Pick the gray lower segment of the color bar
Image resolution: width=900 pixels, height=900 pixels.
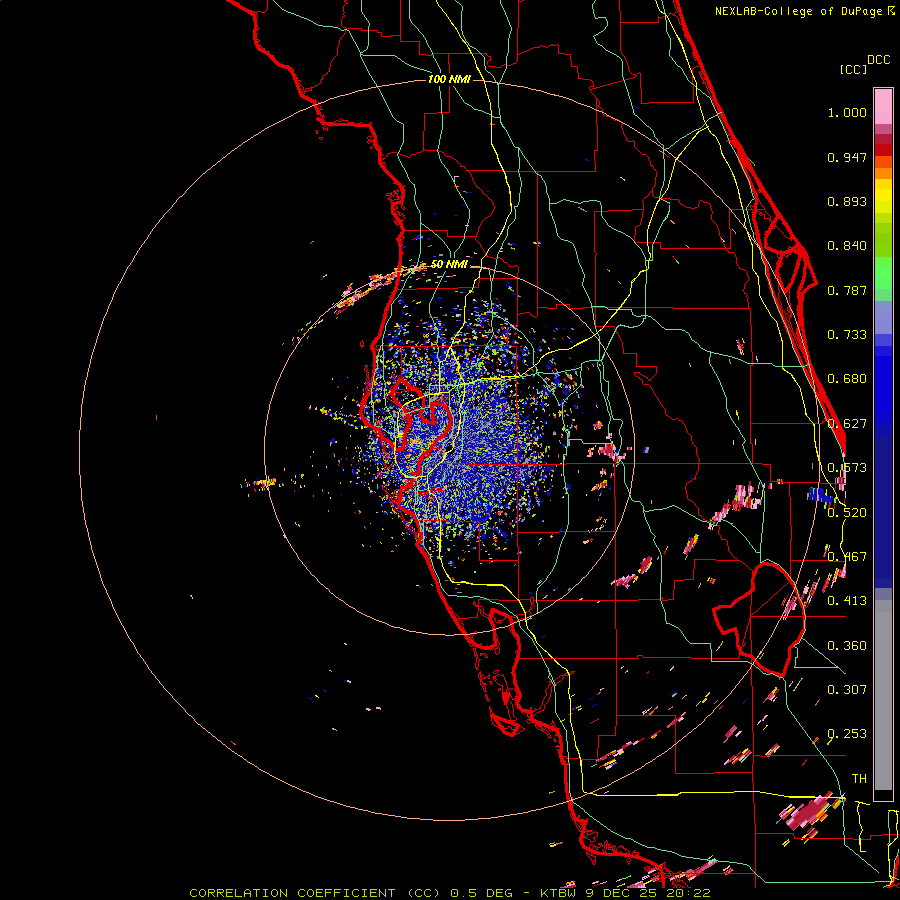(x=883, y=695)
